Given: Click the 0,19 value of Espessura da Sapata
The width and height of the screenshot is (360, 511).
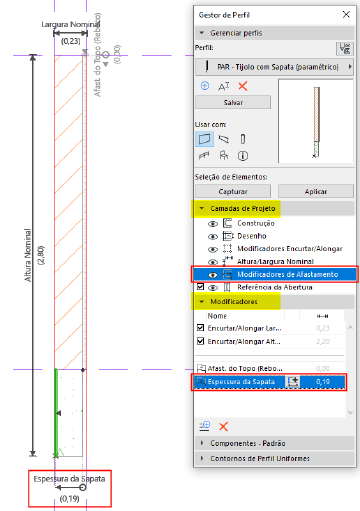Looking at the screenshot, I should tap(323, 382).
